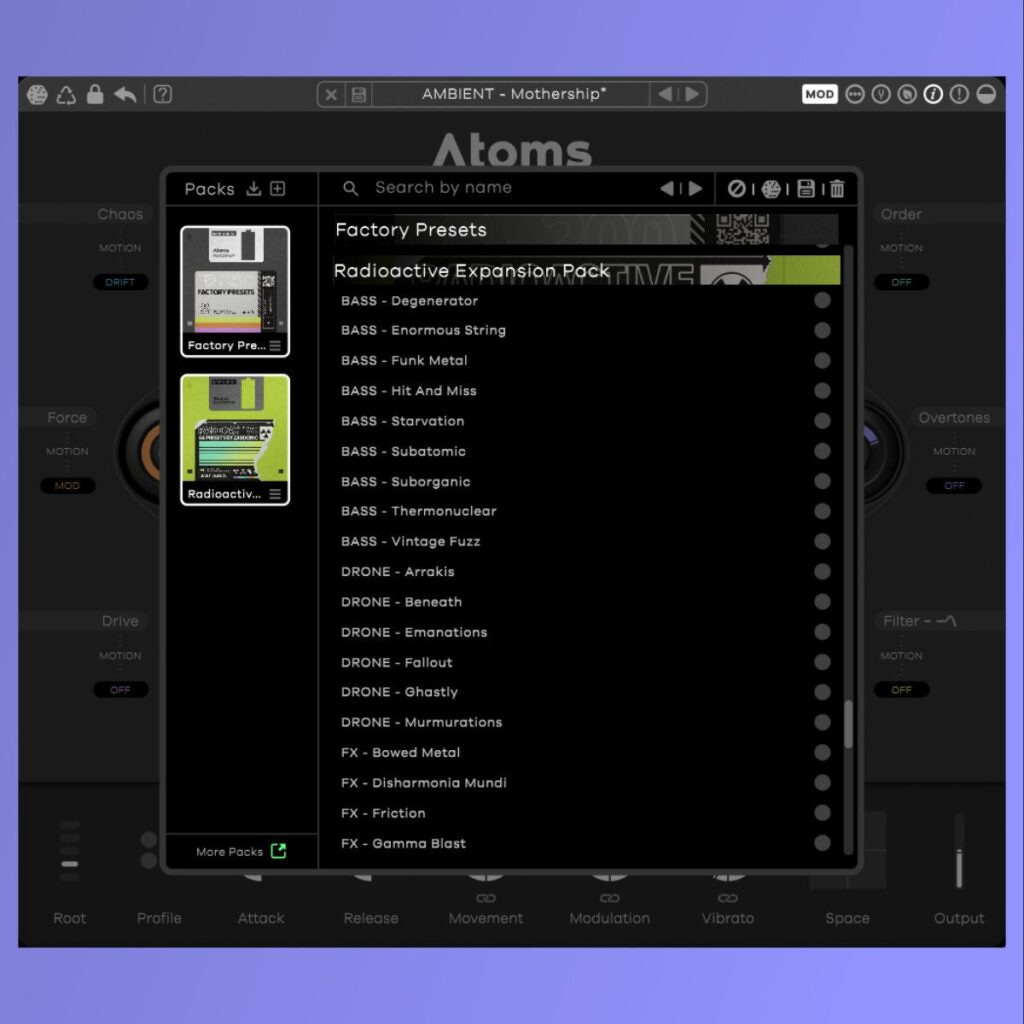Click the circled info 'i' icon
The height and width of the screenshot is (1024, 1024).
933,95
